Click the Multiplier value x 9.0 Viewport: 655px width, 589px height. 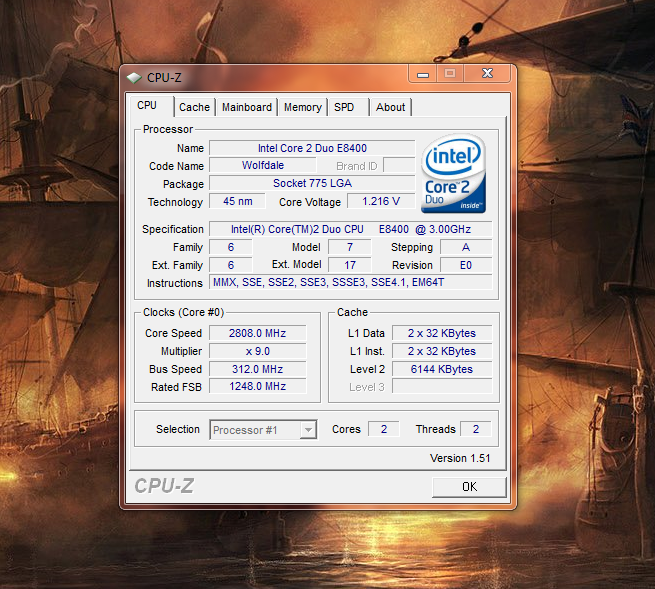[257, 351]
